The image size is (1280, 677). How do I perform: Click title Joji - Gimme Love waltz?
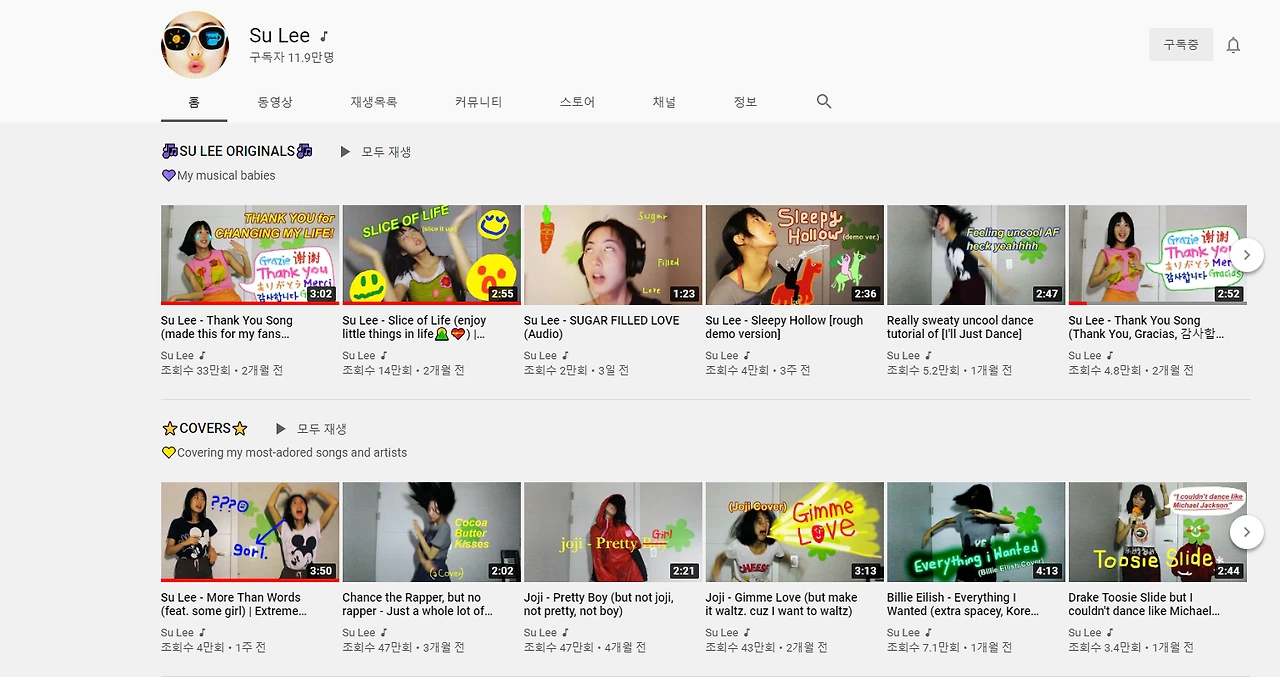coord(781,604)
